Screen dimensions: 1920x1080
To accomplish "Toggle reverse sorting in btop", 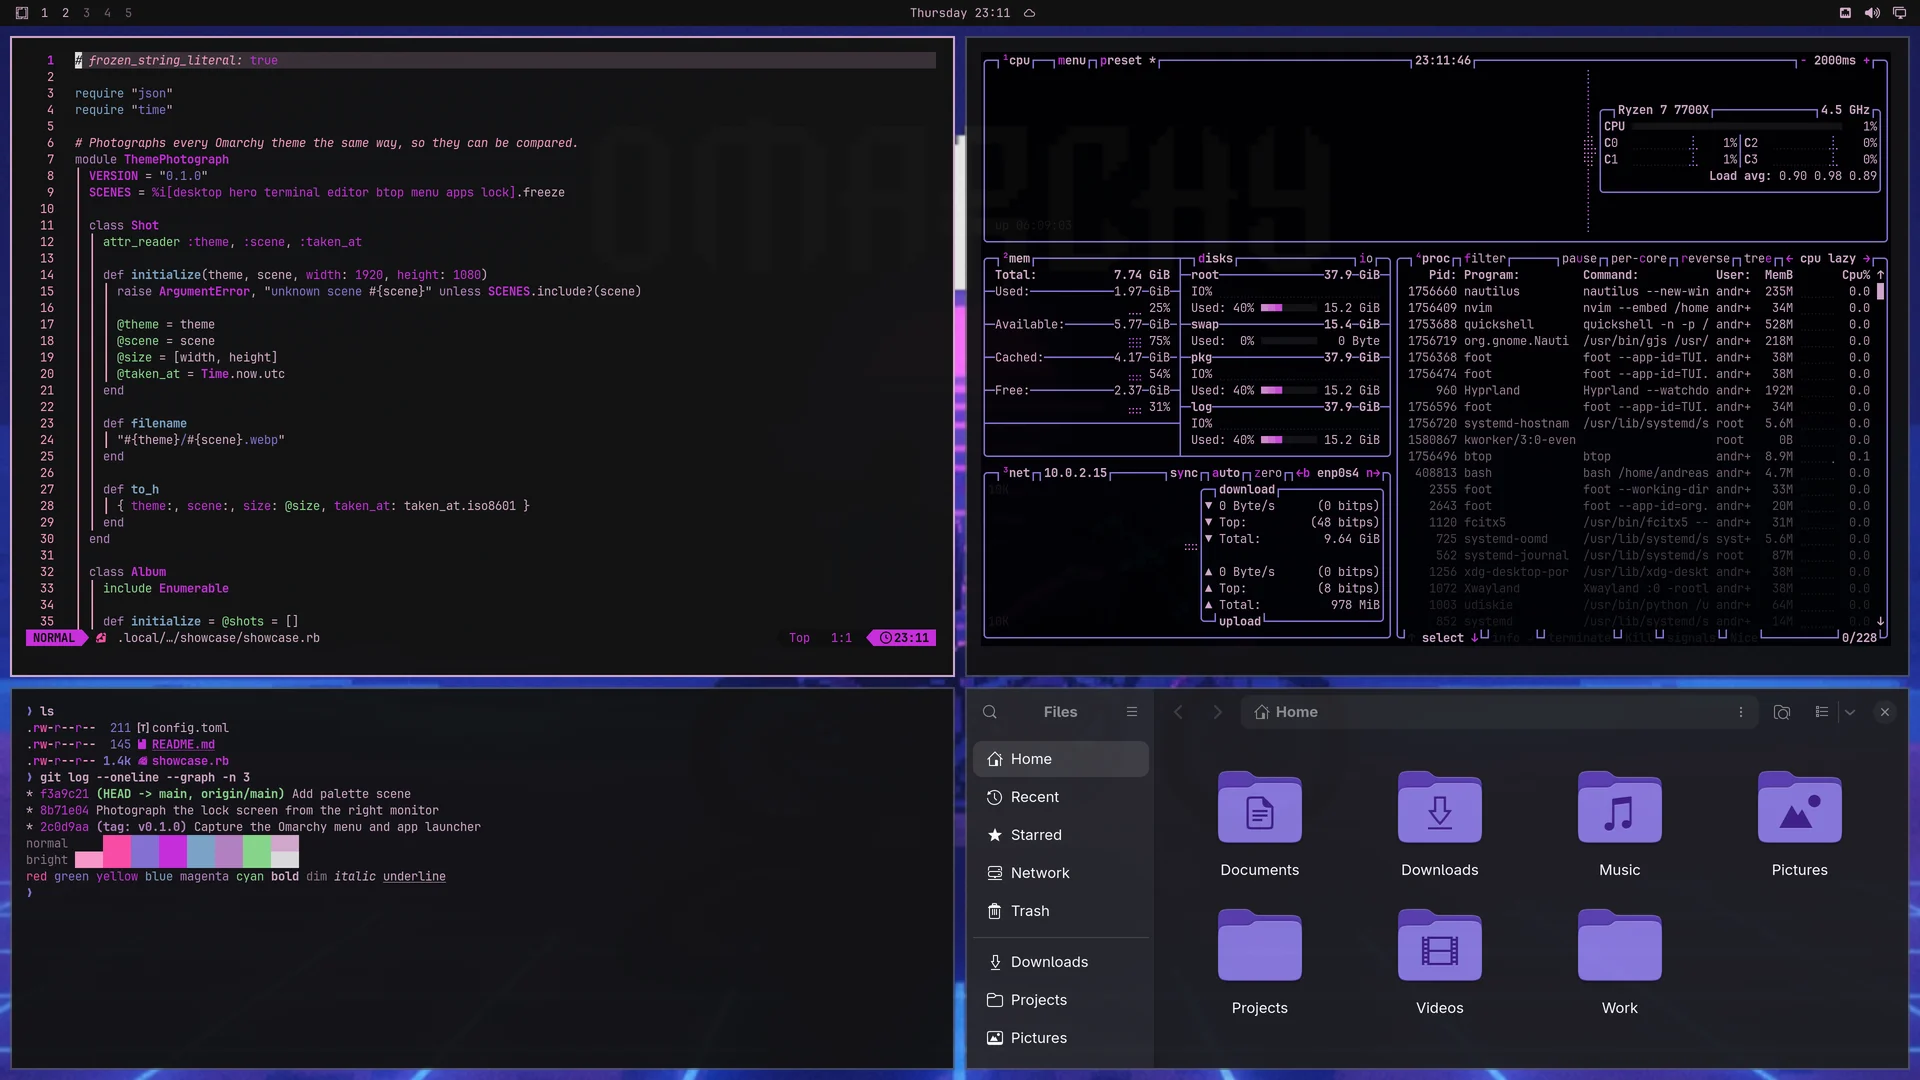I will pos(1705,259).
